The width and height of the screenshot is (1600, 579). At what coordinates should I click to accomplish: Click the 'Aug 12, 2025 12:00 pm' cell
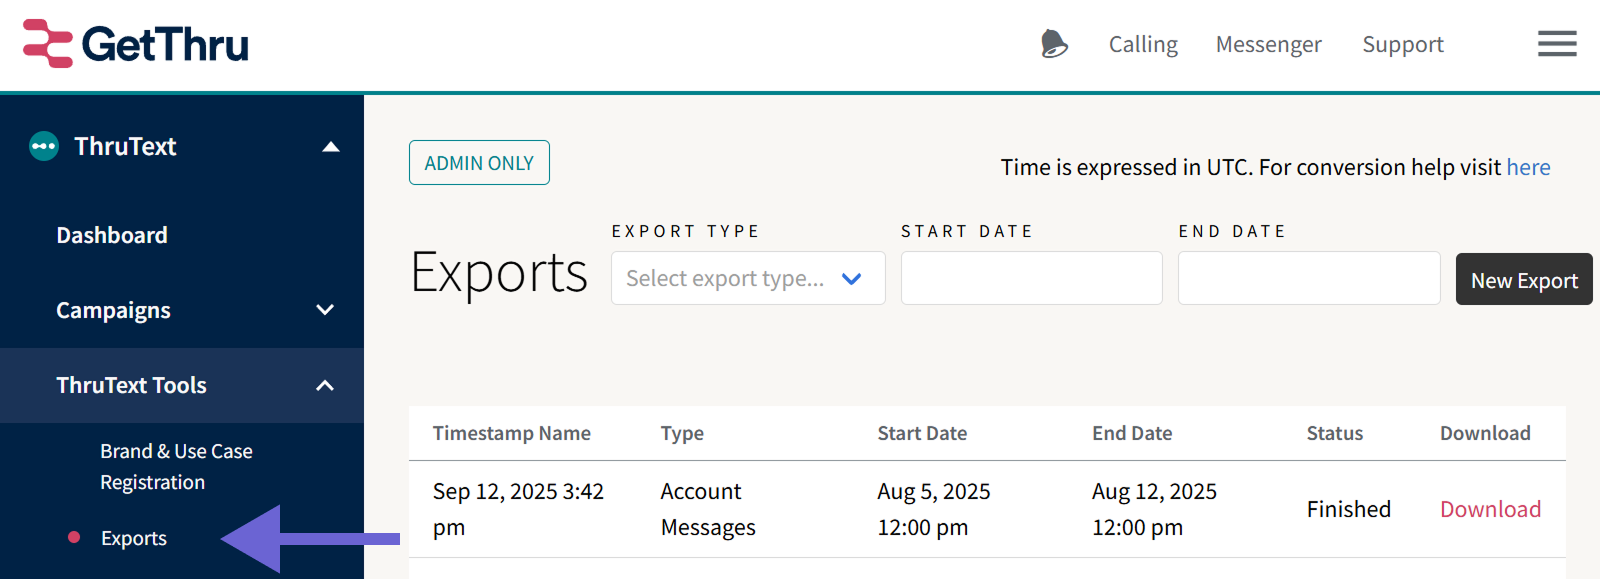click(x=1154, y=509)
